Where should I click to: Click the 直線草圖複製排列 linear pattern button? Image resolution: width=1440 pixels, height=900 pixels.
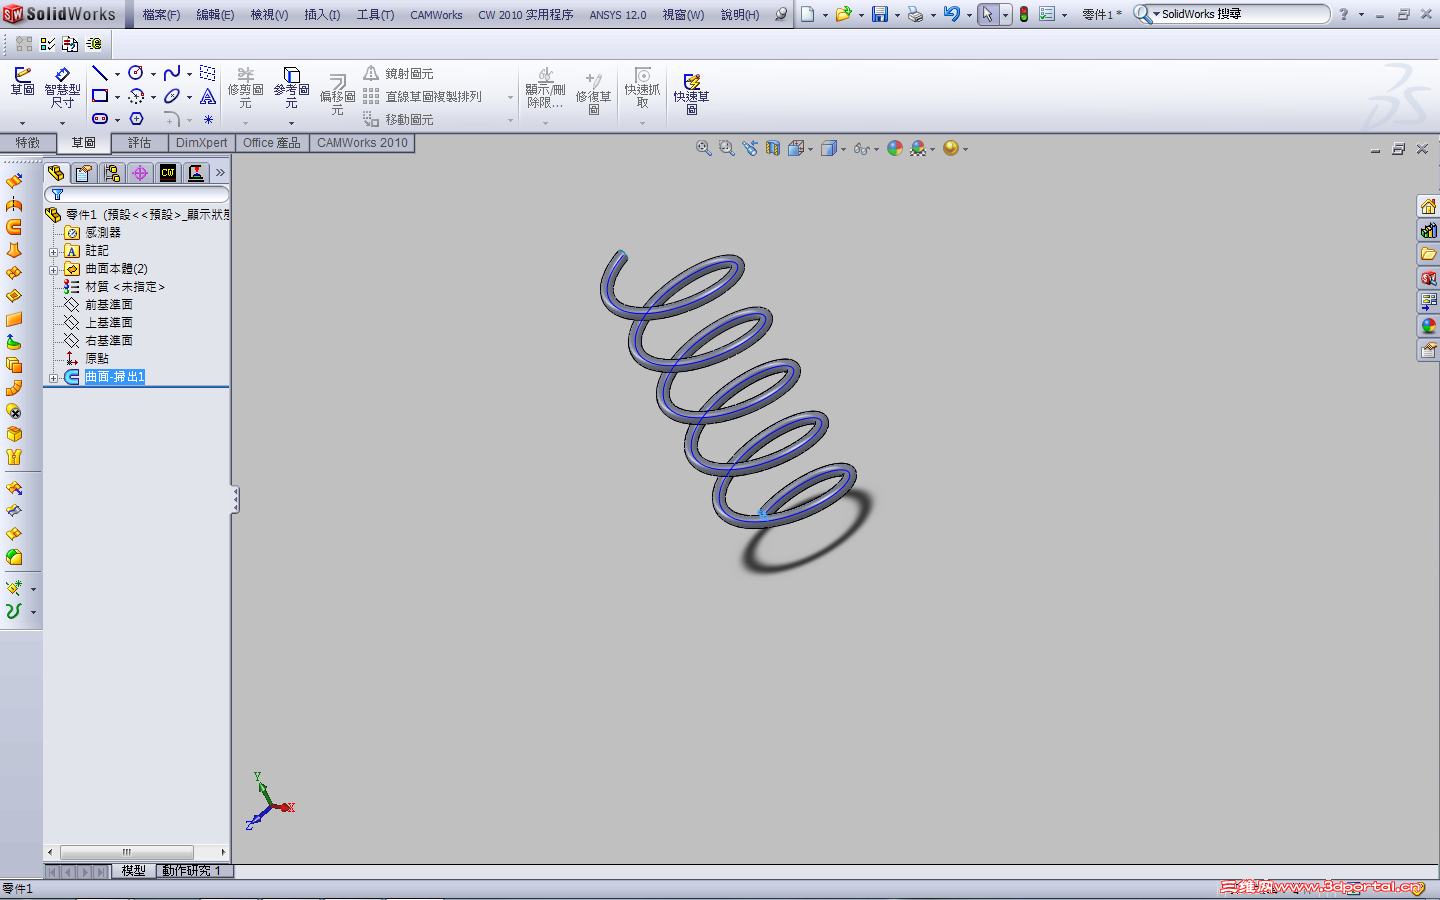(422, 96)
